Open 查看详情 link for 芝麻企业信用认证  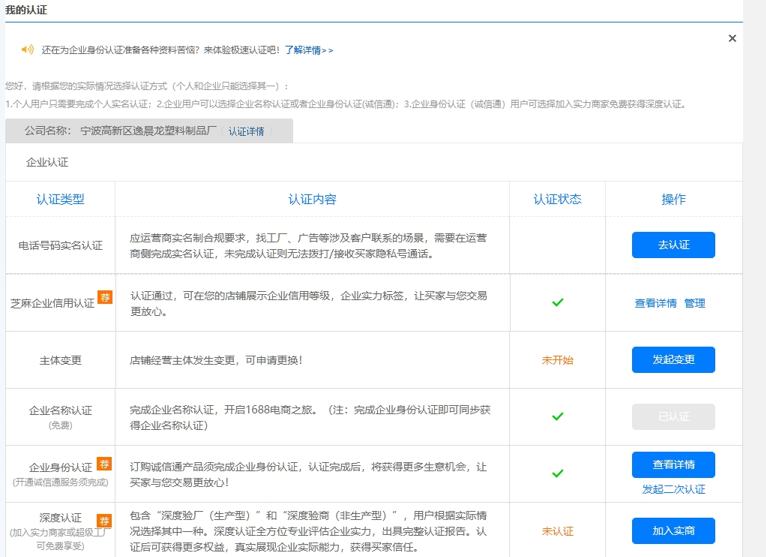[655, 303]
